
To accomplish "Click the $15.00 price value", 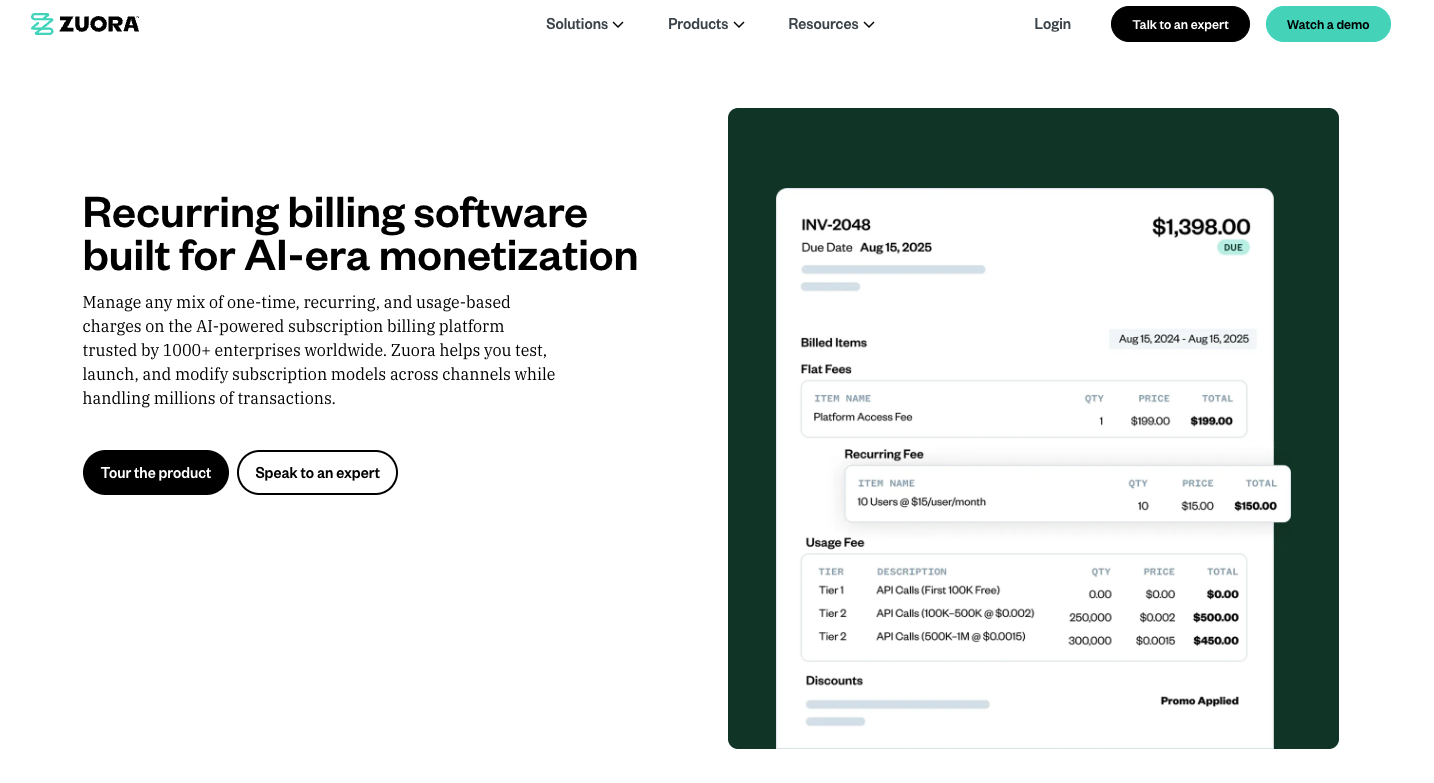I will pos(1197,506).
